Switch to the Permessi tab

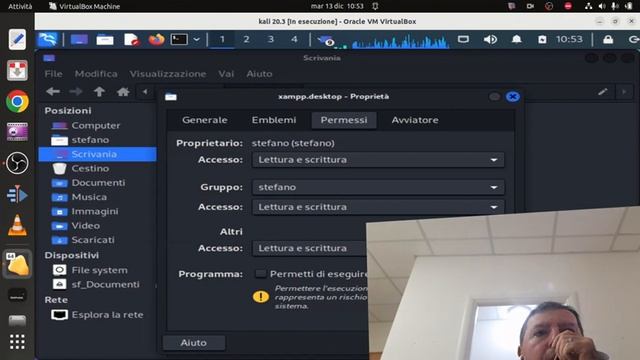(344, 120)
